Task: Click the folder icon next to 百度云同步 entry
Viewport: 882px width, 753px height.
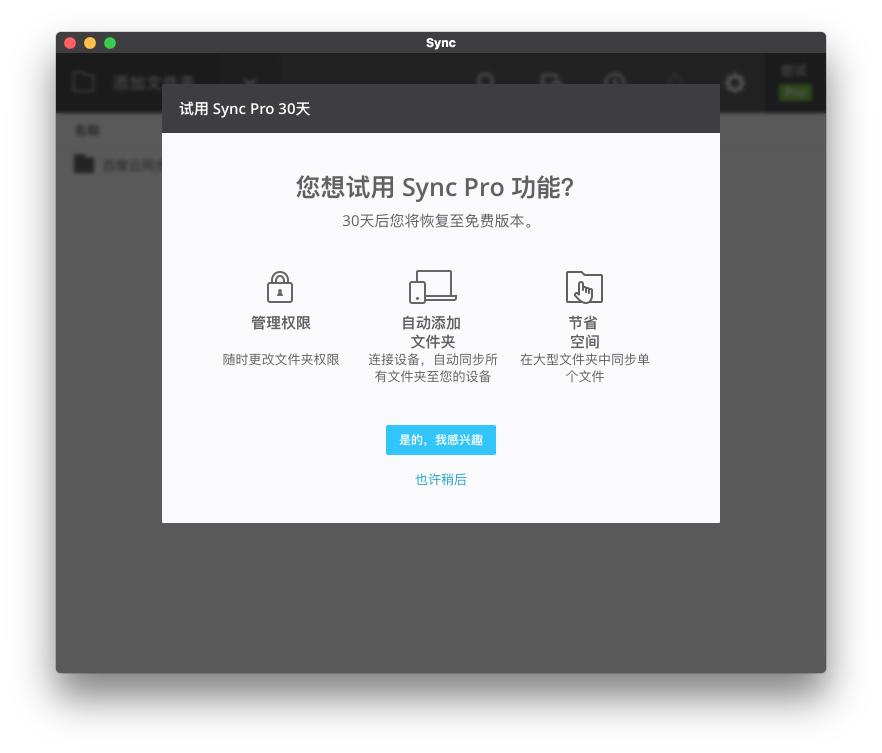Action: pyautogui.click(x=84, y=163)
